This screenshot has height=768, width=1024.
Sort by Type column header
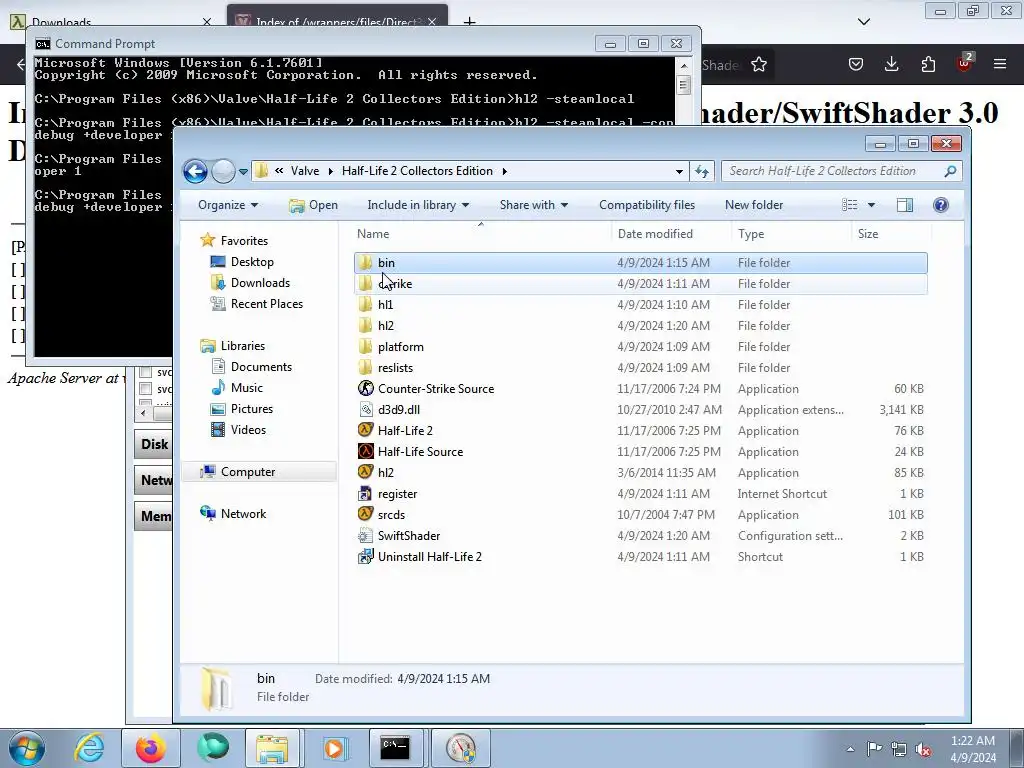pos(792,234)
